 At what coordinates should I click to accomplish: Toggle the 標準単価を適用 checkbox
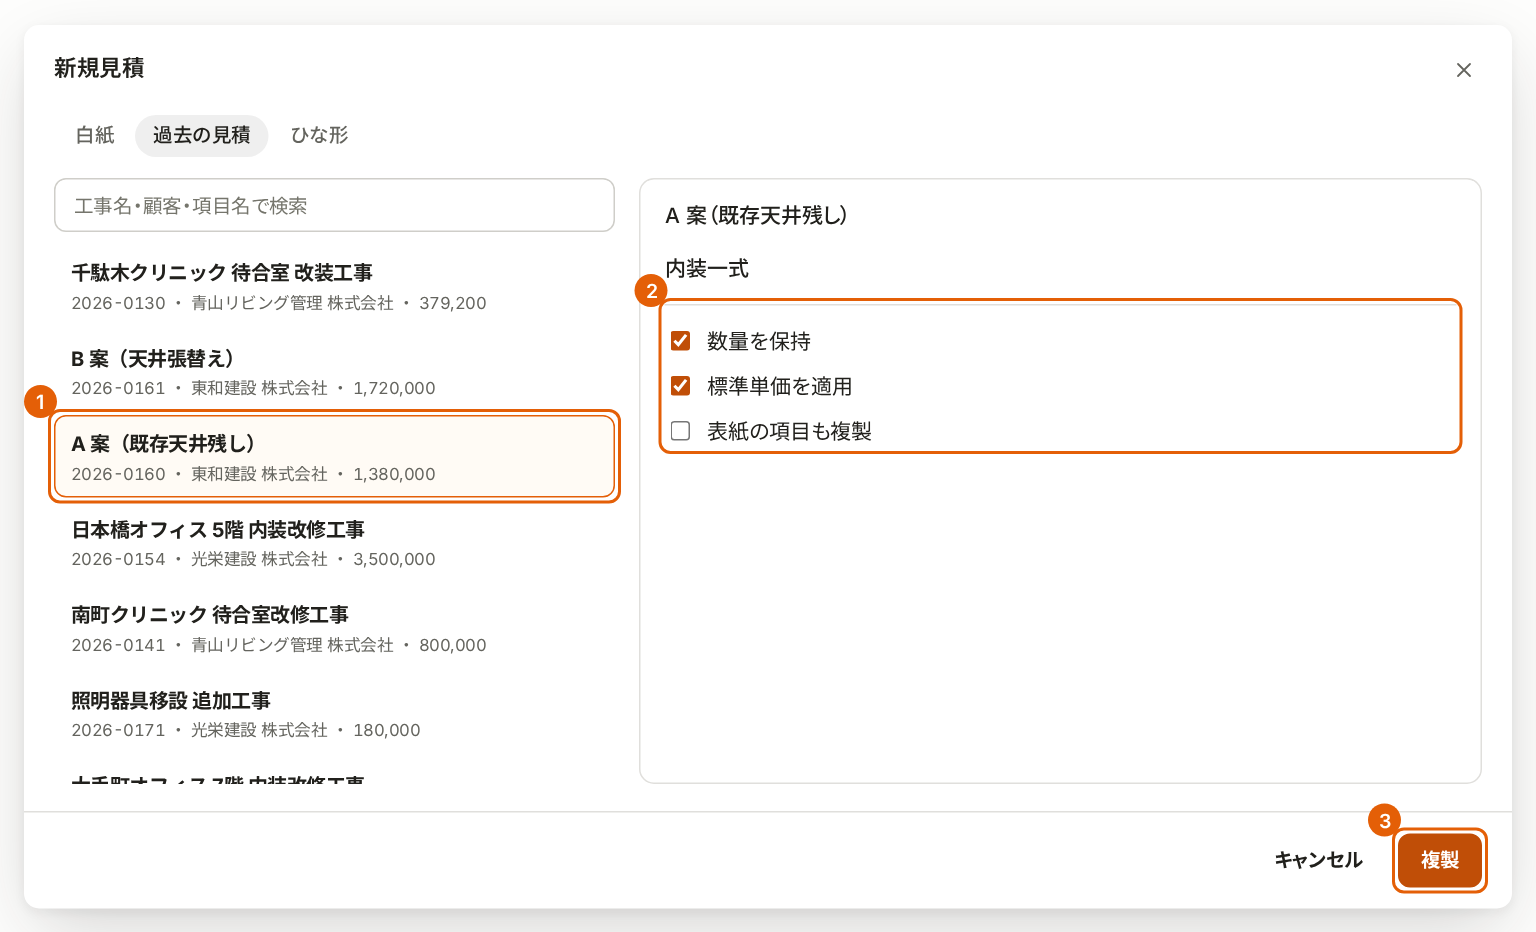pos(681,386)
